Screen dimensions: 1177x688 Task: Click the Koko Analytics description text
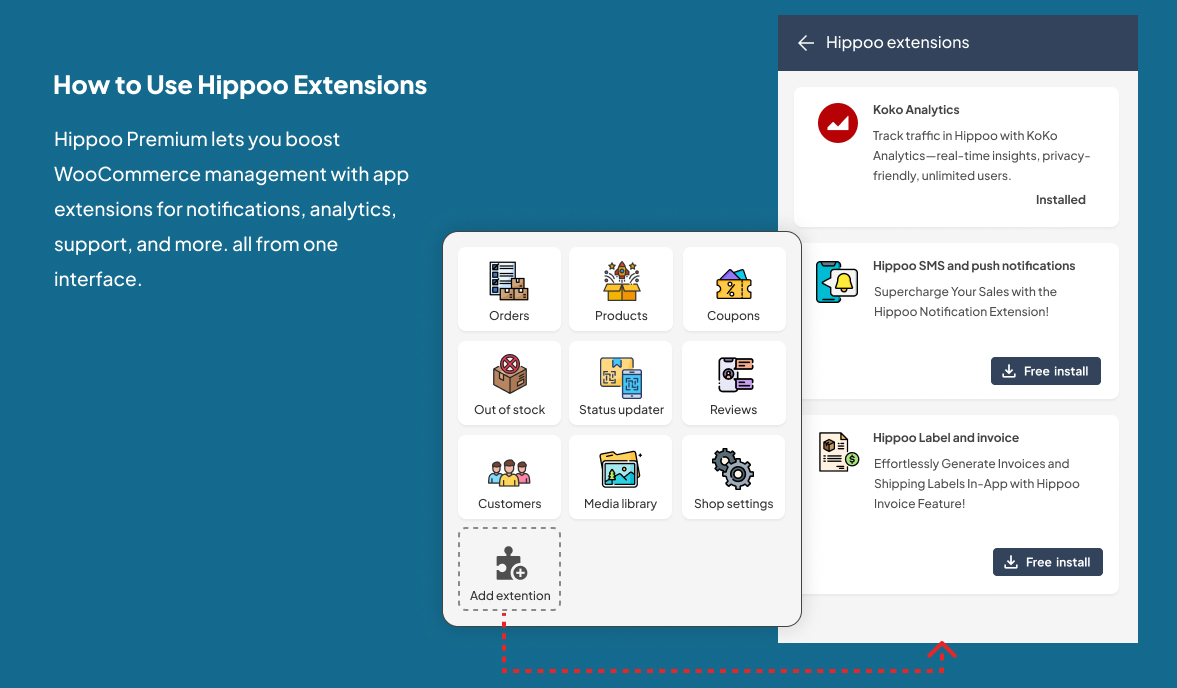coord(981,155)
